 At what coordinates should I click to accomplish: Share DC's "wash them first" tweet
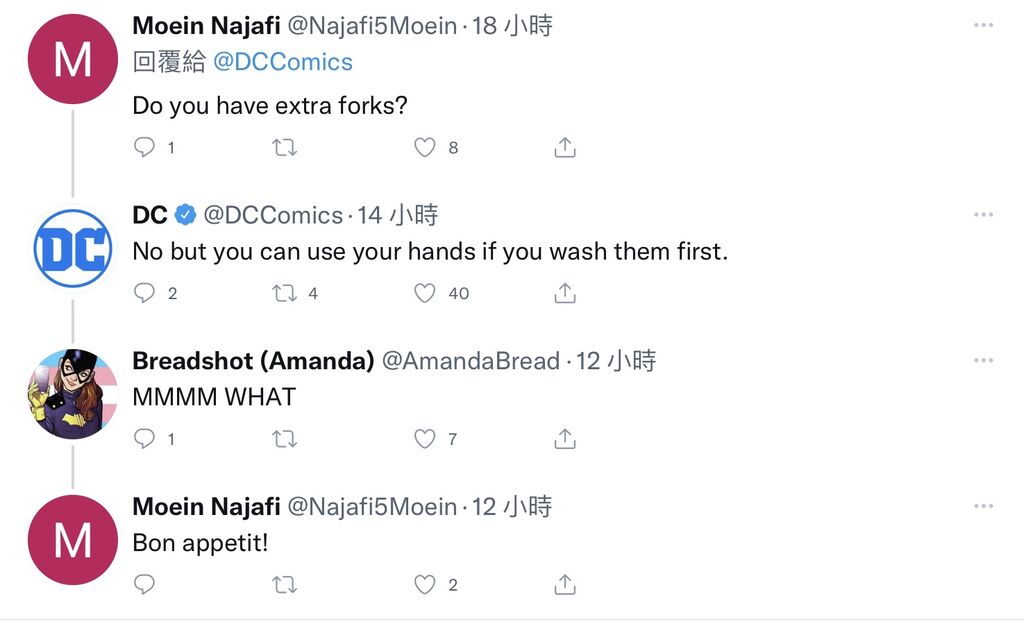tap(565, 293)
